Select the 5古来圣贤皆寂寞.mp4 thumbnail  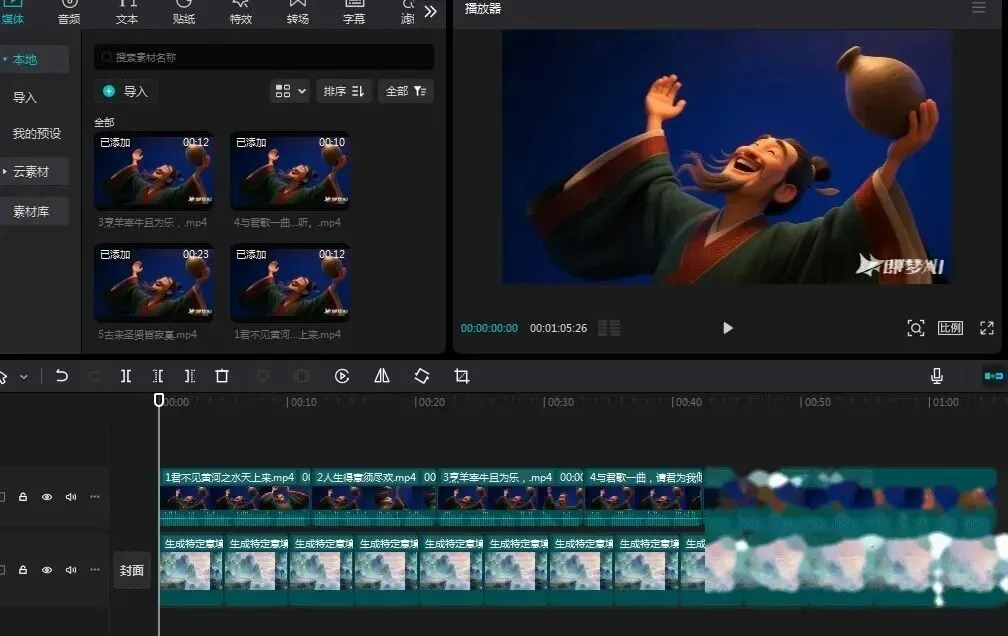154,283
